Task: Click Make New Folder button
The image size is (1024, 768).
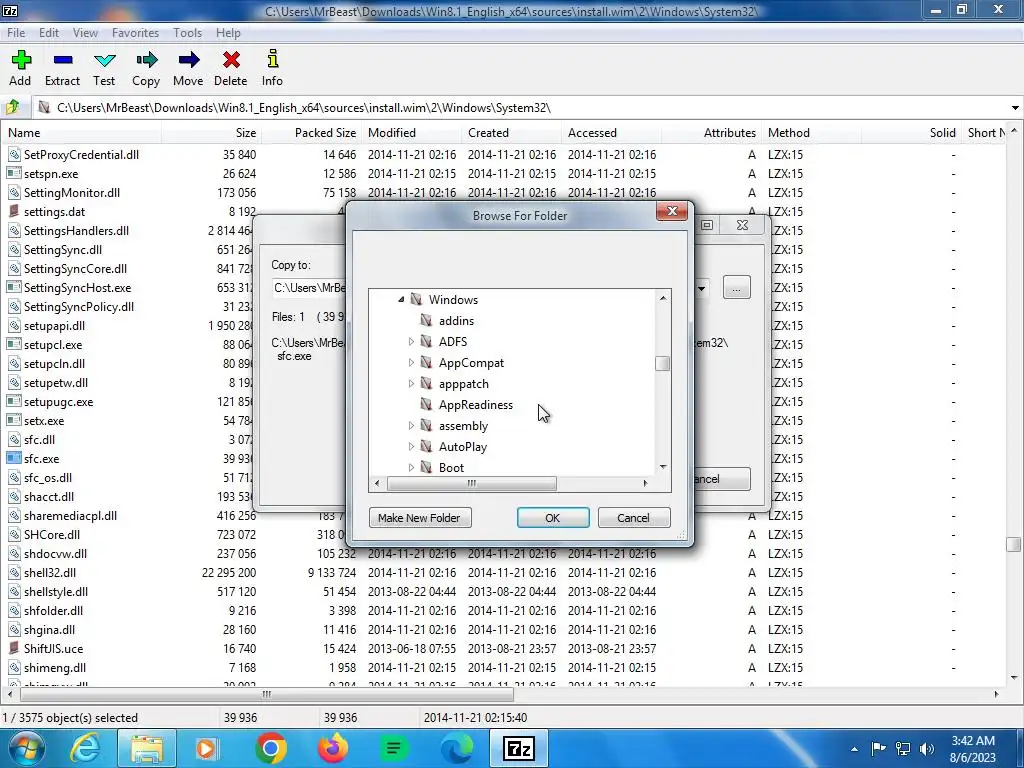Action: coord(419,518)
